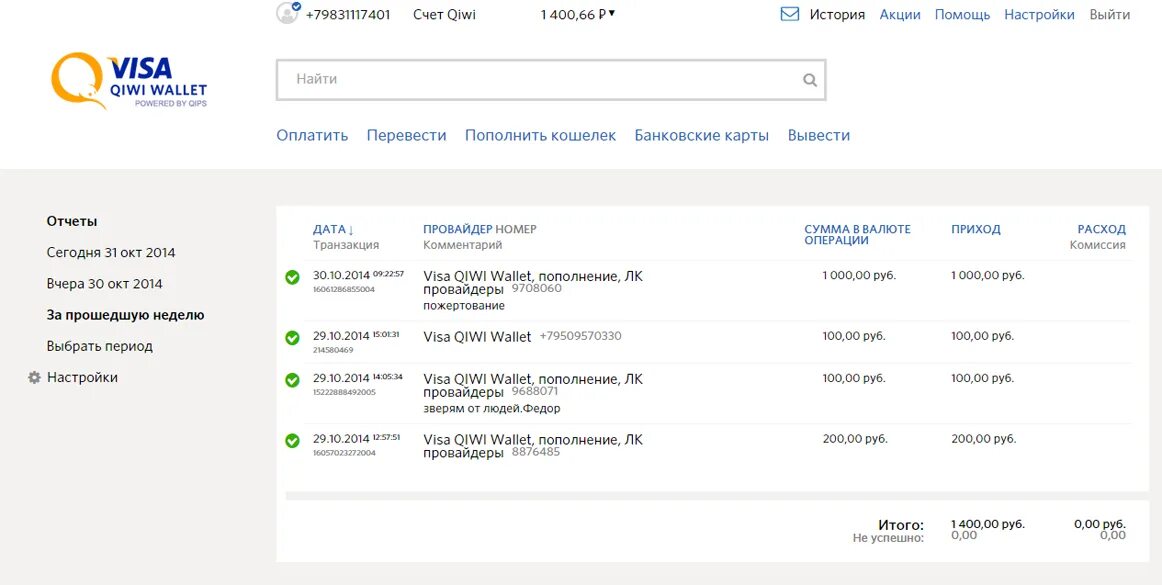Click the user profile avatar icon
1162x585 pixels.
288,13
